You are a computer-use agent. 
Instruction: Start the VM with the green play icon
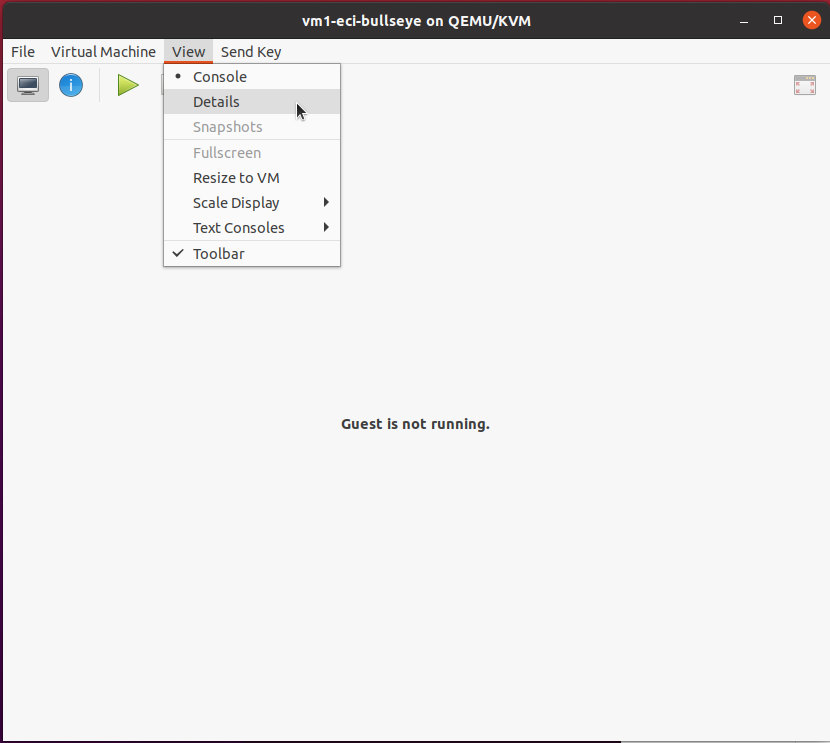128,85
